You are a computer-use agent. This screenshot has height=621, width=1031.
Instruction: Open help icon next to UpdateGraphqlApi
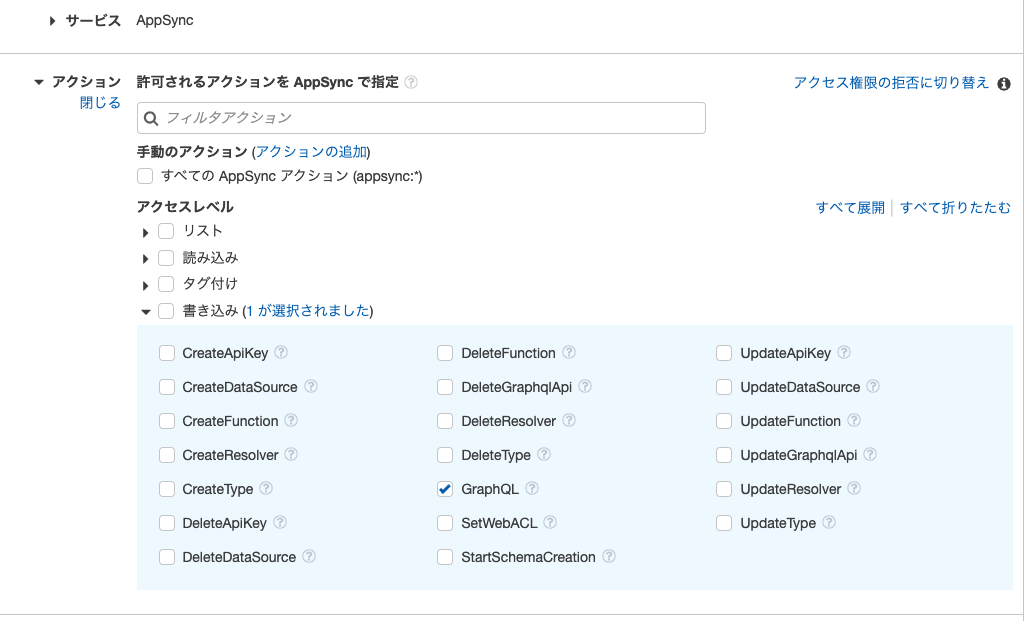point(870,455)
